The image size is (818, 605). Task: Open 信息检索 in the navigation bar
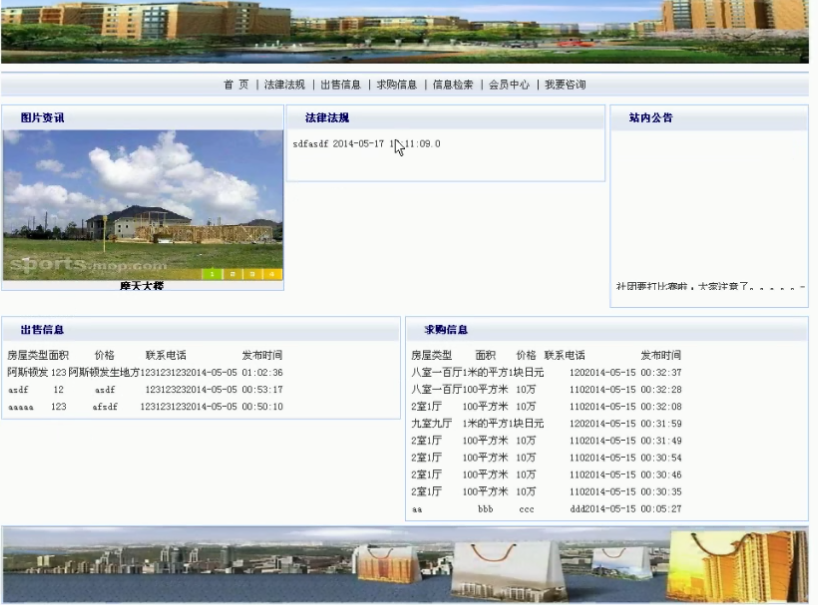pyautogui.click(x=453, y=84)
